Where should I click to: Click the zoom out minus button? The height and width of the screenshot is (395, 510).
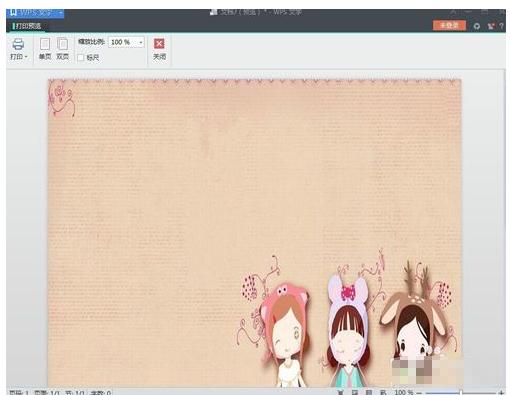[419, 393]
